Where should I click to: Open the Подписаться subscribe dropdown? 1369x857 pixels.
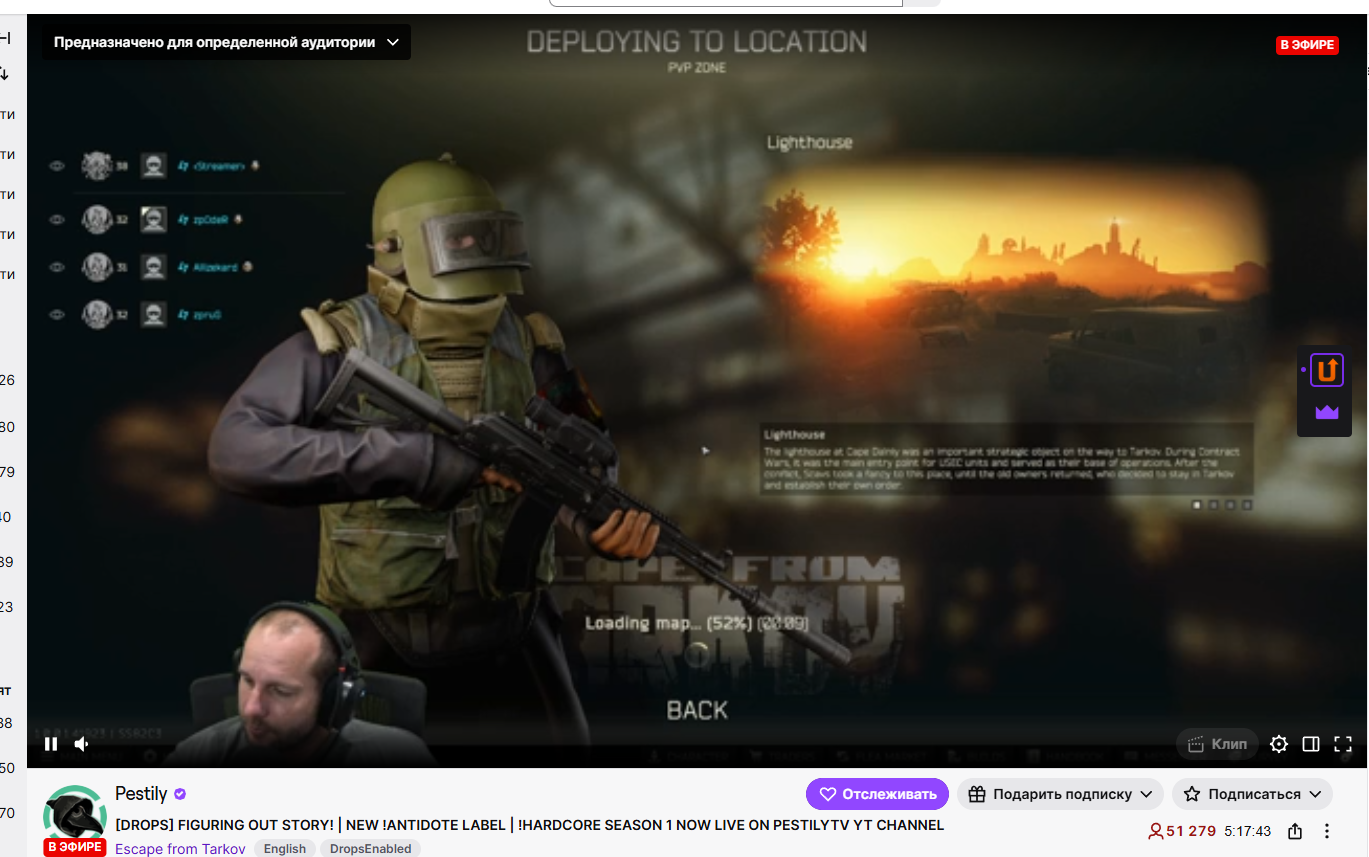[x=1253, y=794]
